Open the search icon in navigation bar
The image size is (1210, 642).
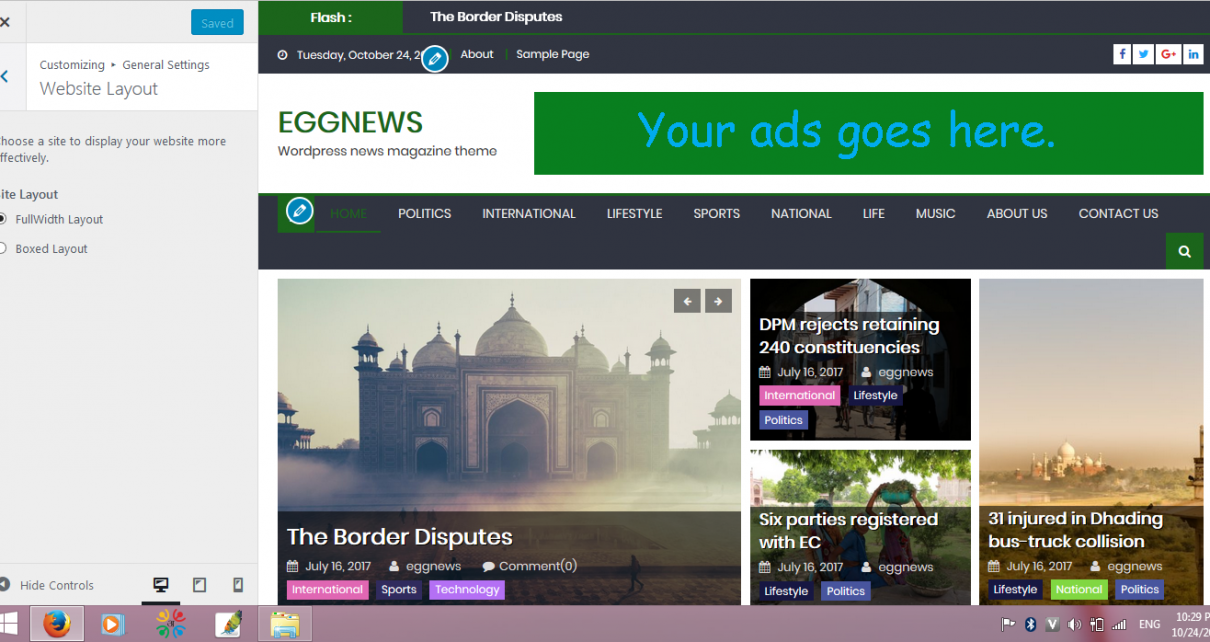1184,251
